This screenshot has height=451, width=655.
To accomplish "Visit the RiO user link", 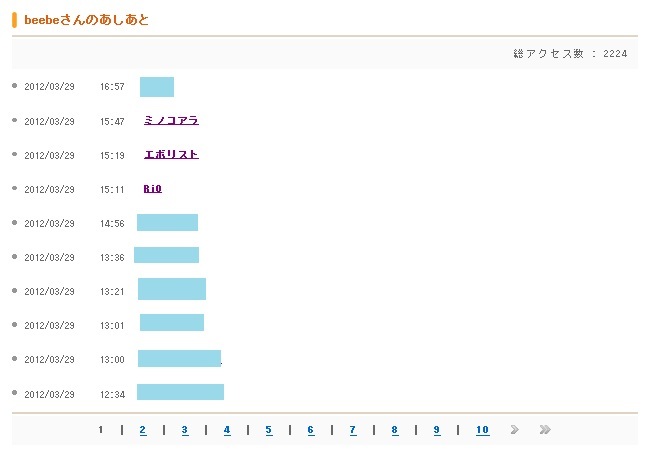I will [x=152, y=188].
